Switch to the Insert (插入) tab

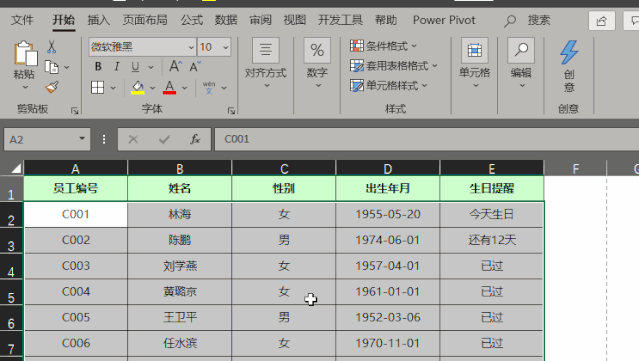99,20
